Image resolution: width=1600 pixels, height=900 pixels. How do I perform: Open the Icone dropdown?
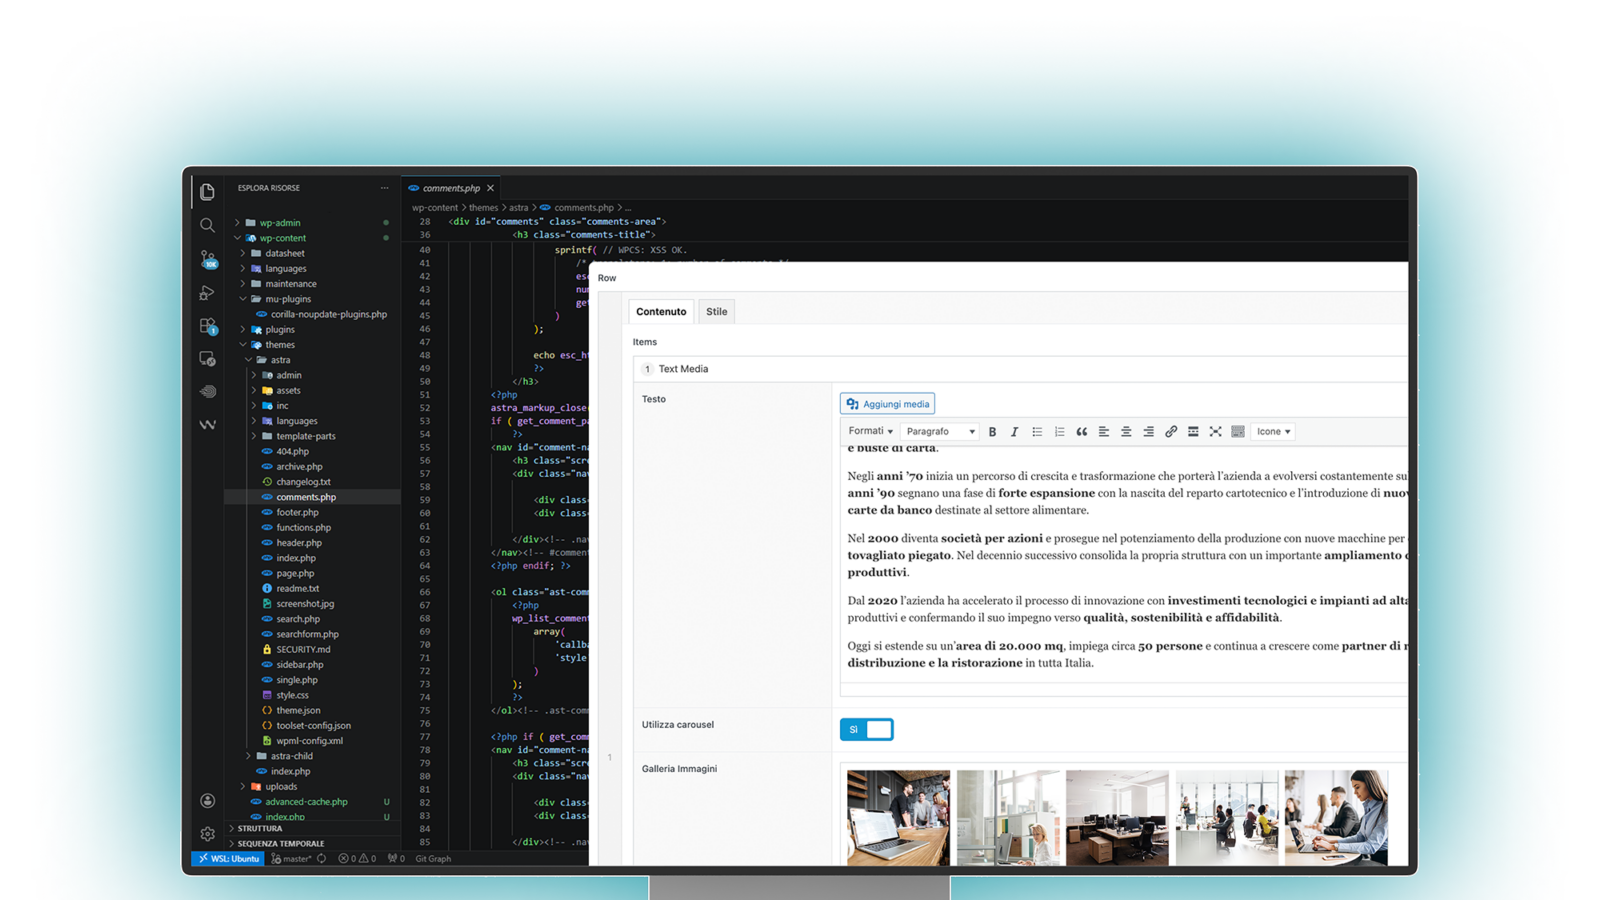point(1273,432)
